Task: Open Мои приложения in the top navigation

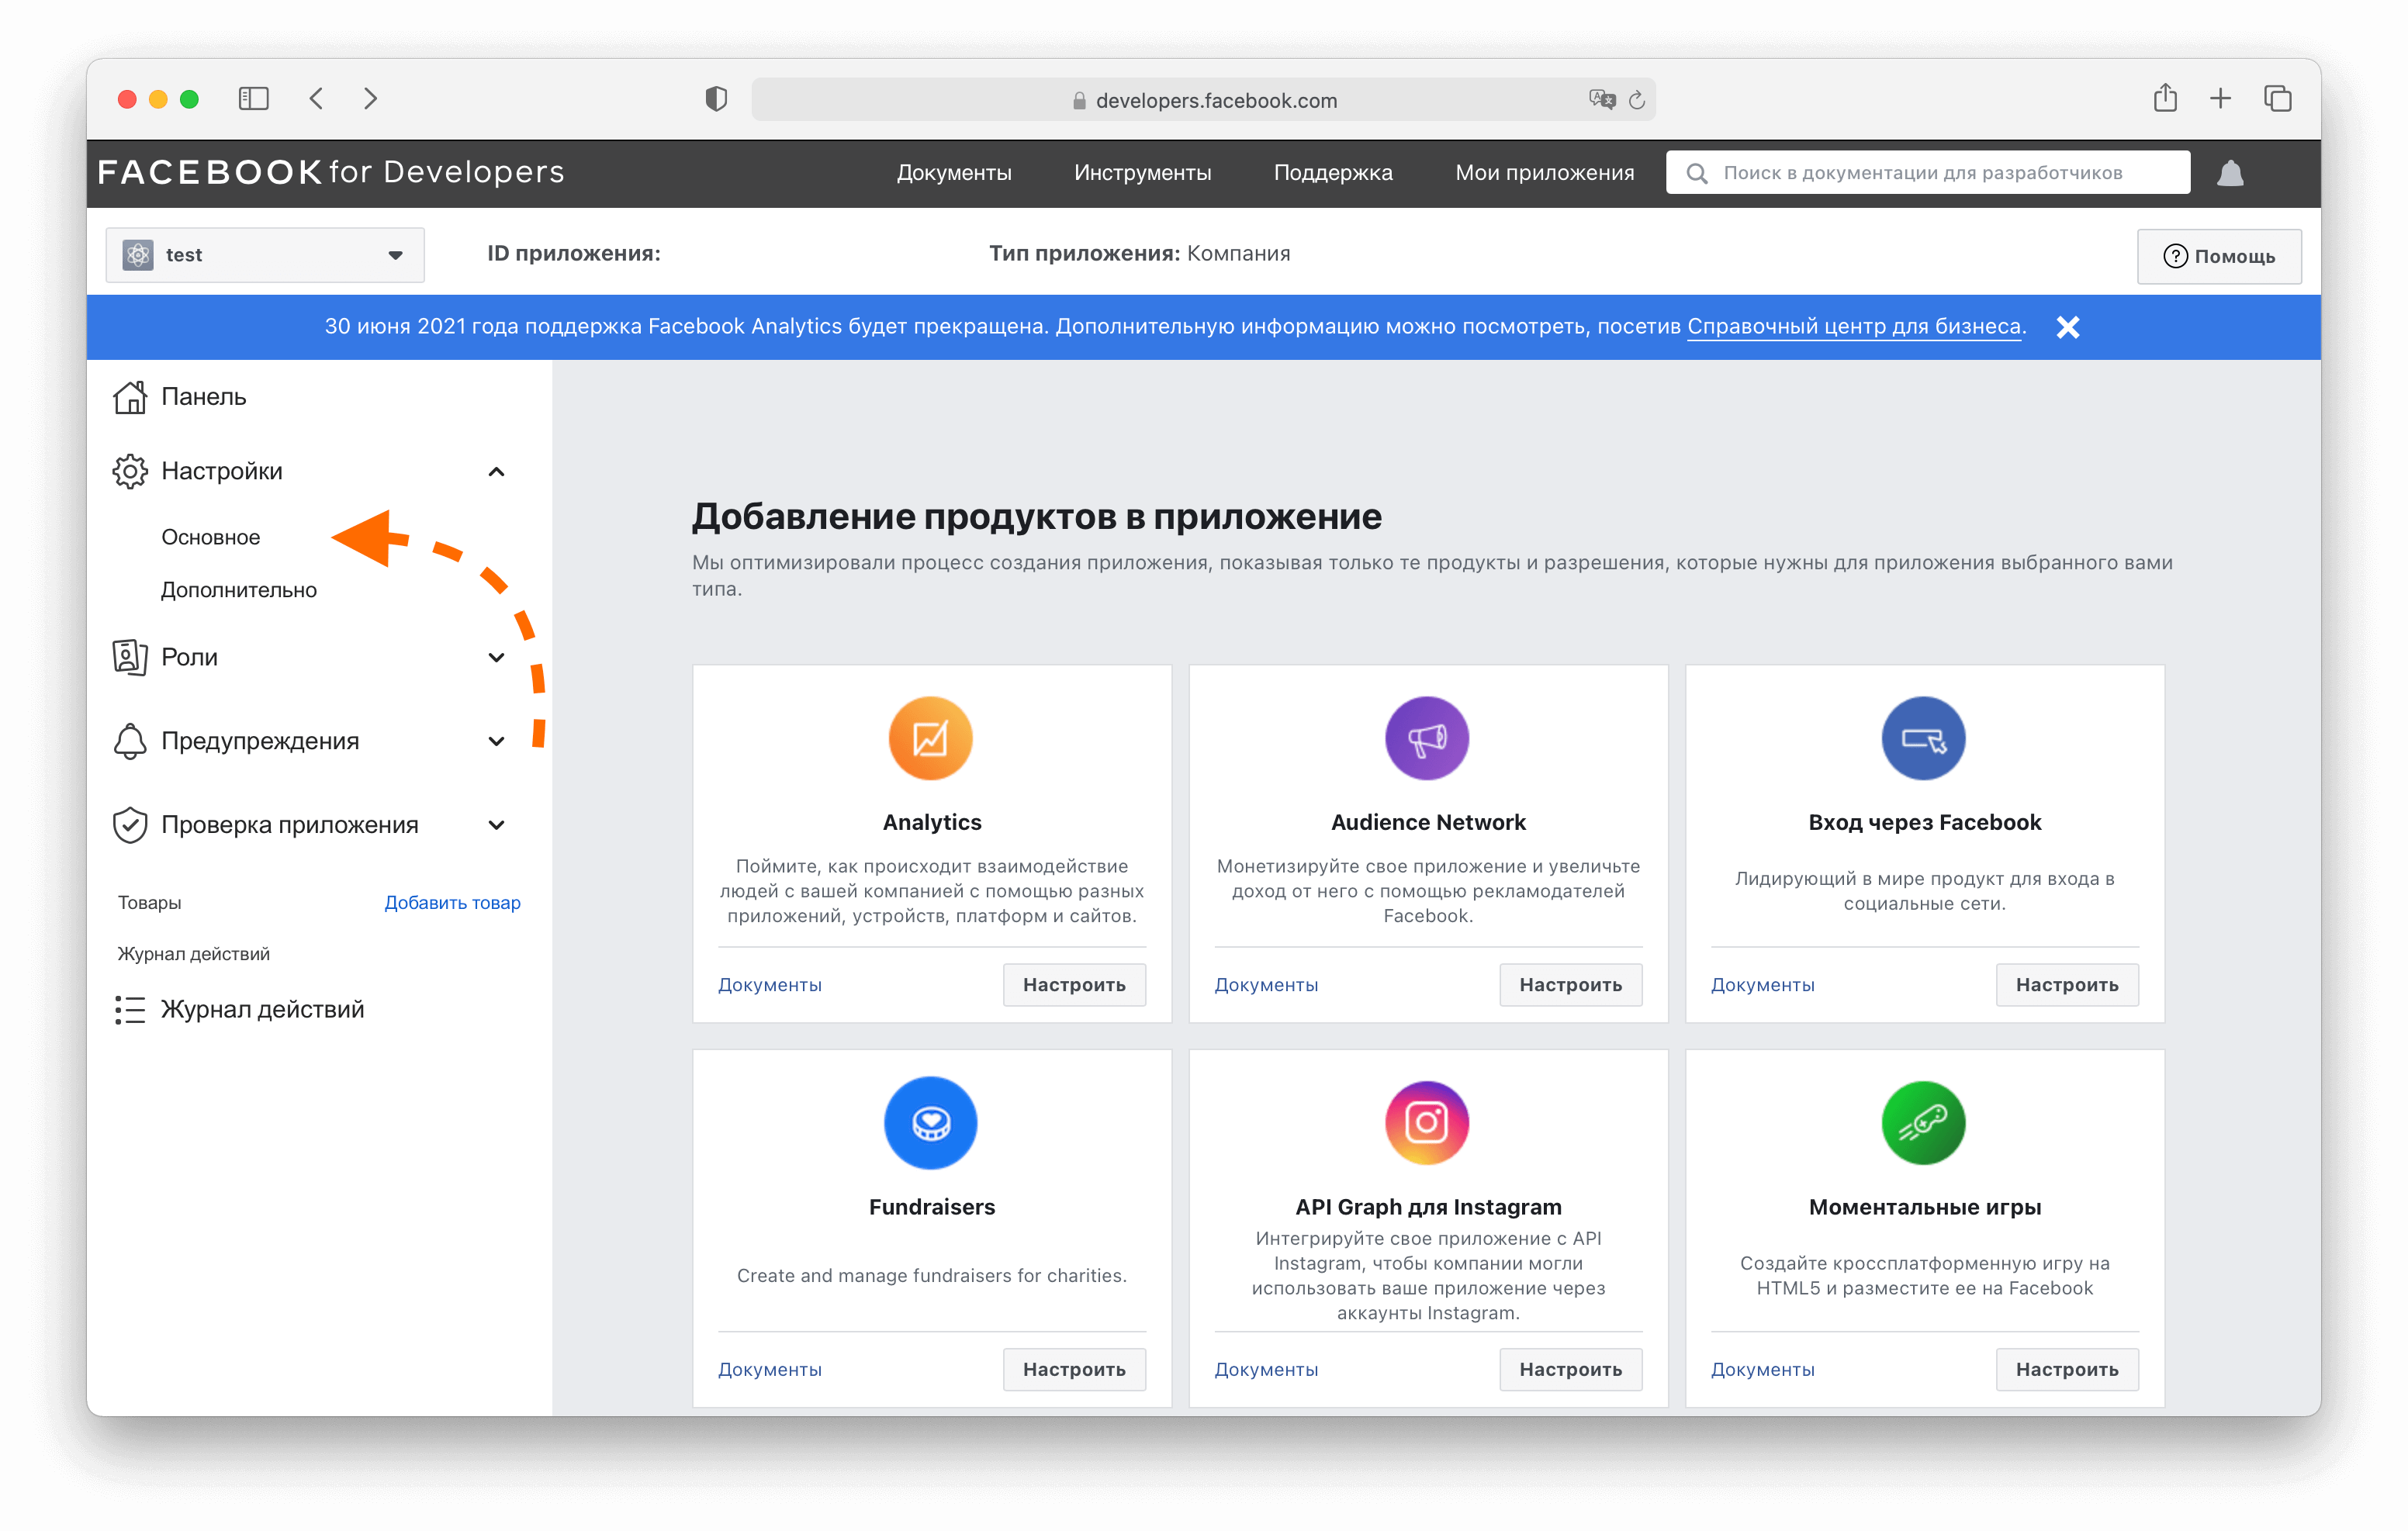Action: coord(1544,173)
